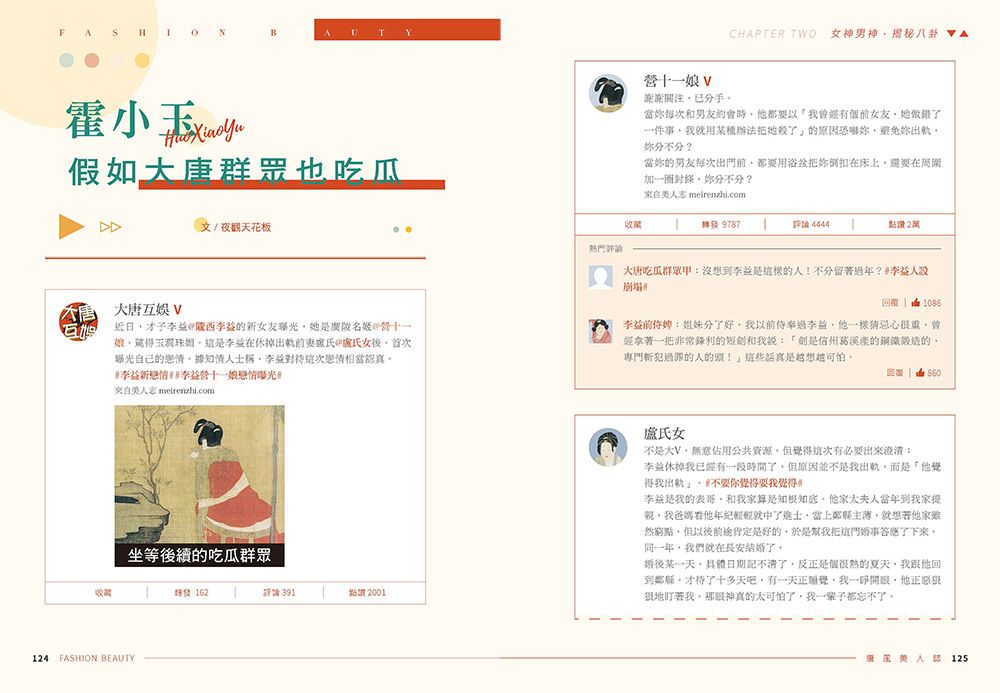
Task: Click page number 125
Action: pos(960,659)
